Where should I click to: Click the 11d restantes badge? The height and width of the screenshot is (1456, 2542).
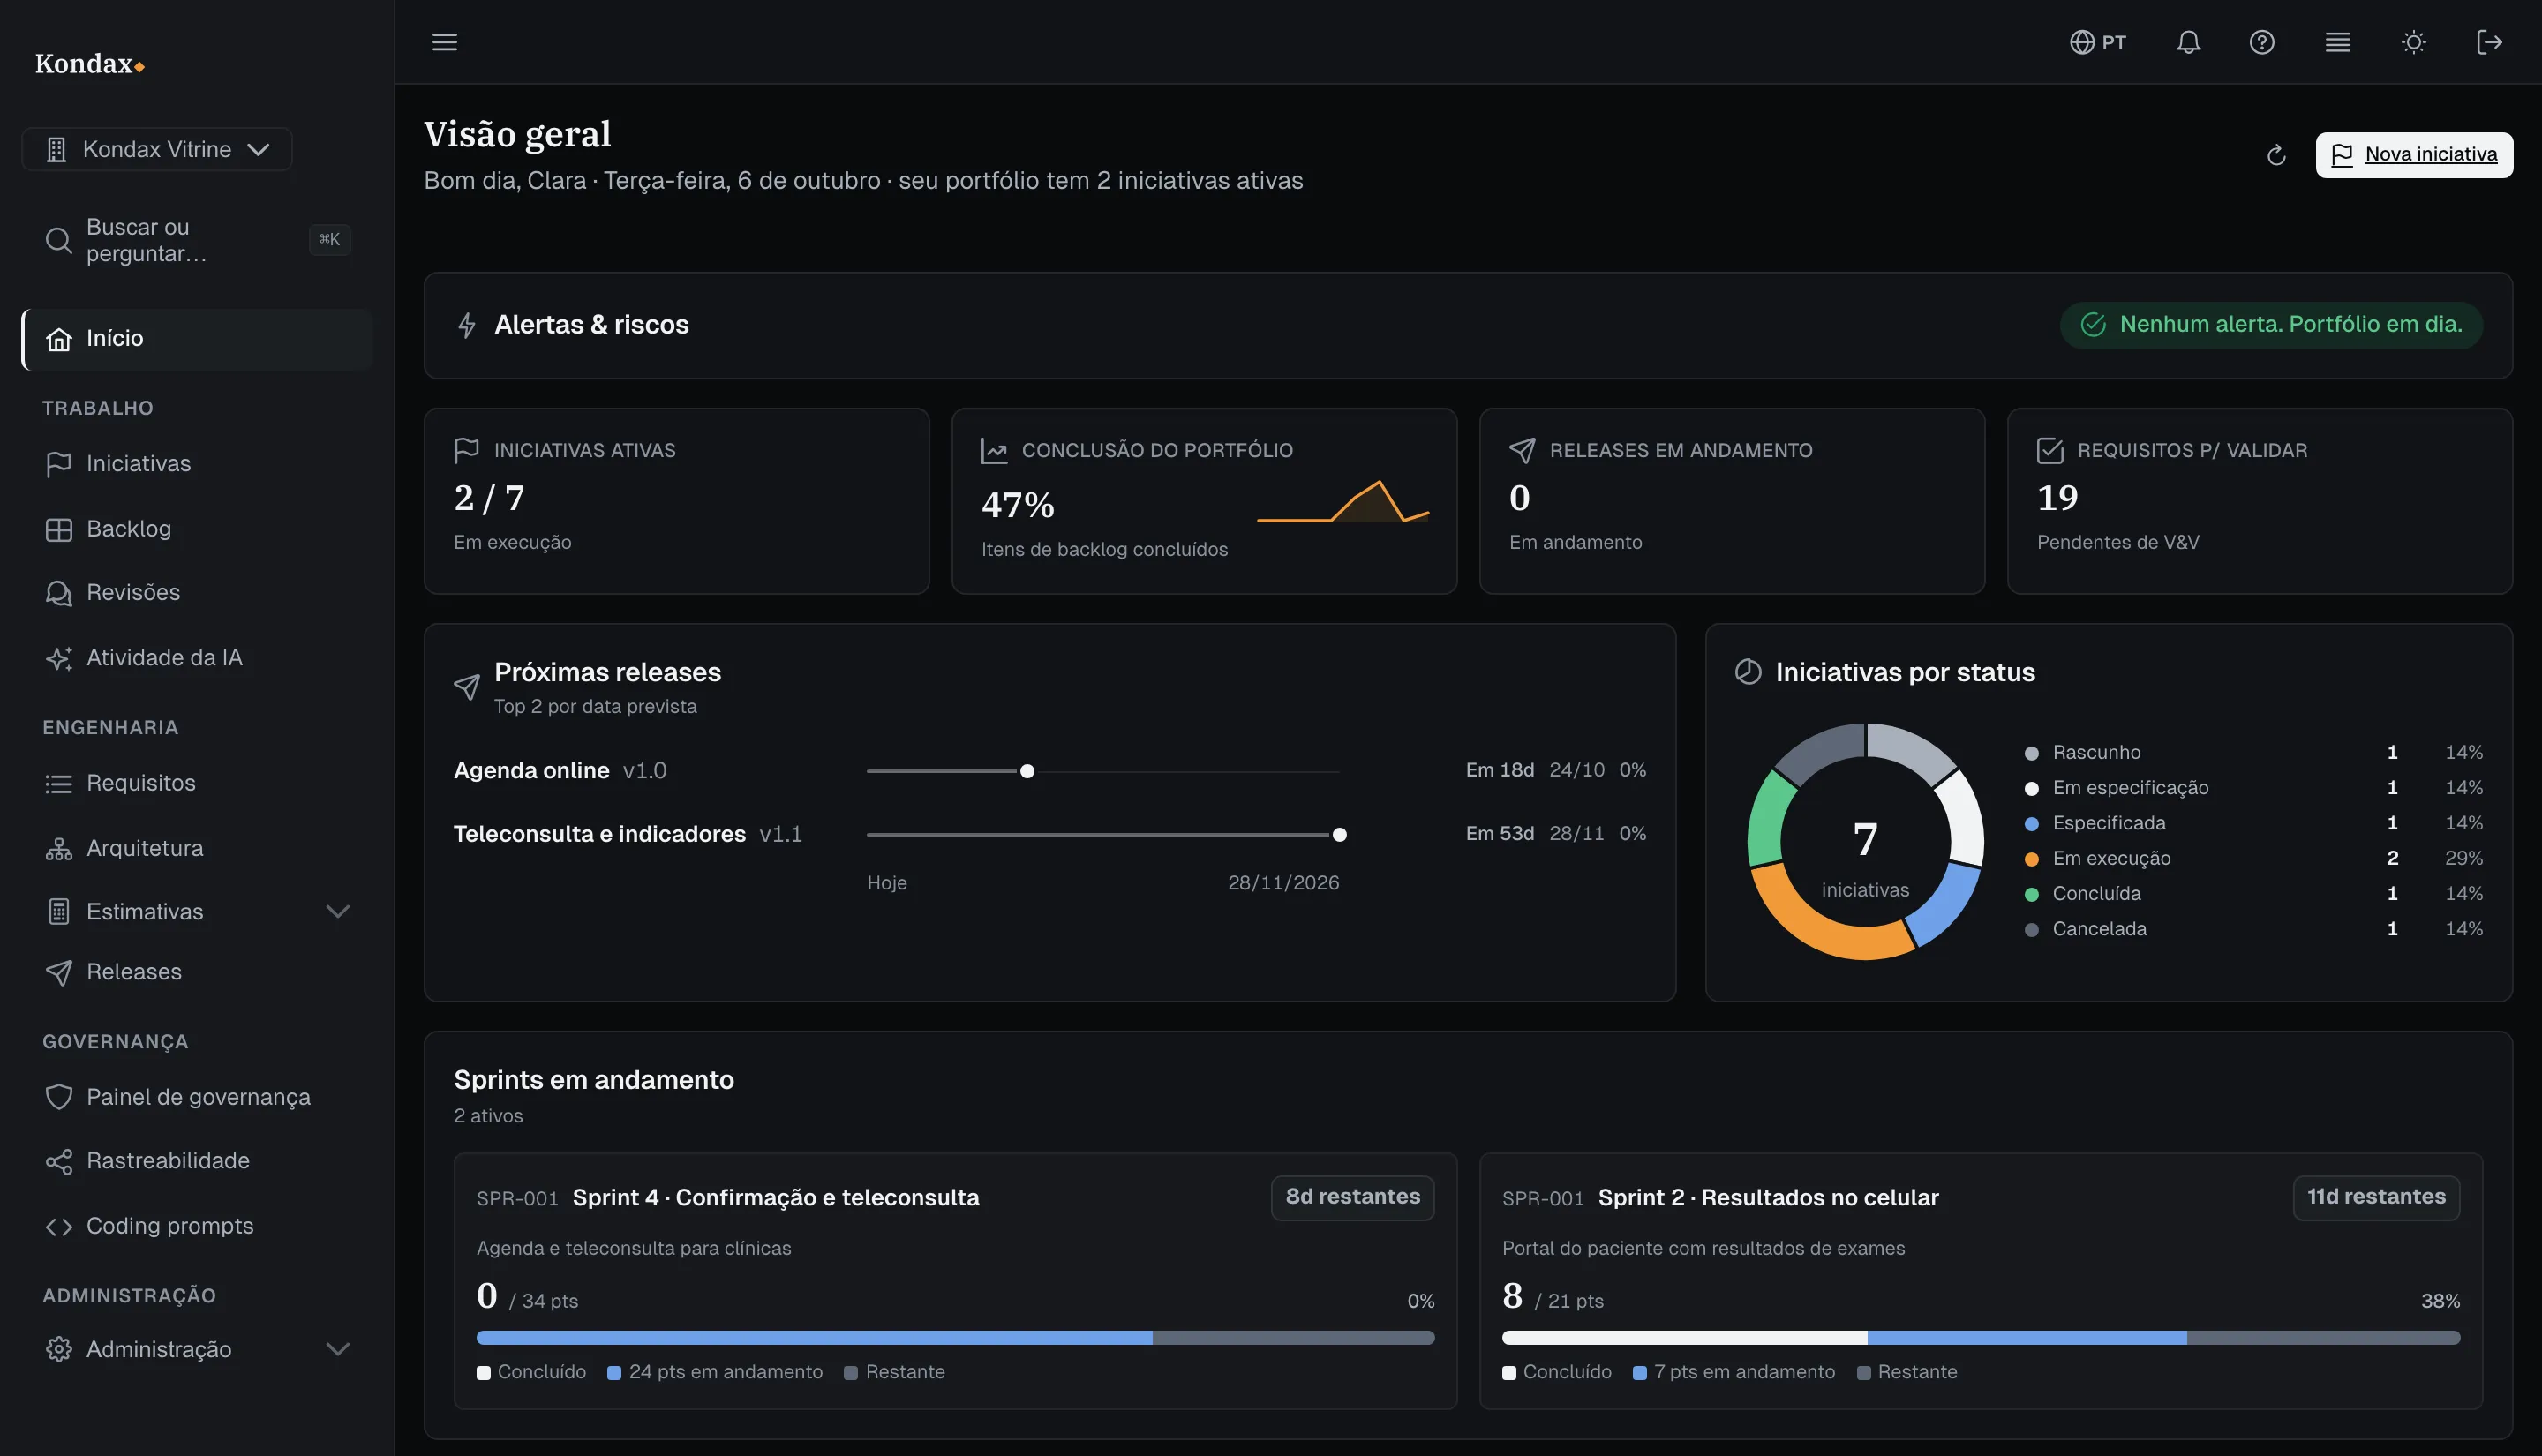(2376, 1197)
